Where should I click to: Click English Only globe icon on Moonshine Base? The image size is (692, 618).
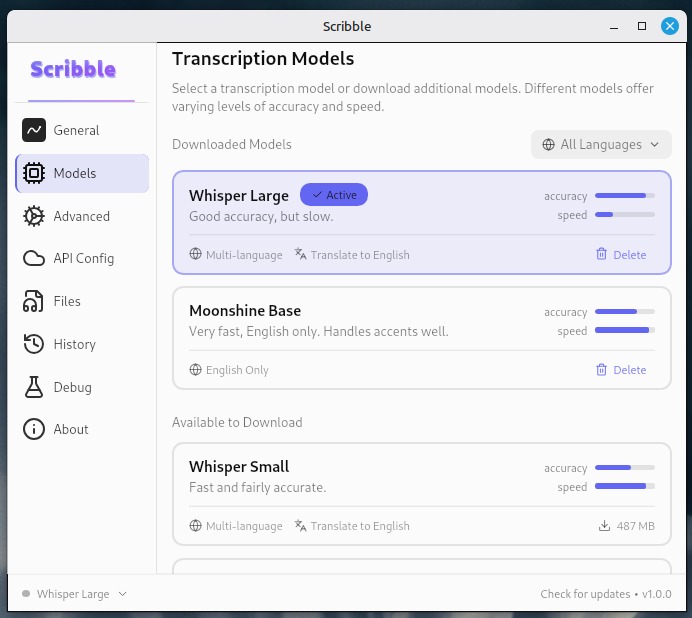pos(196,369)
